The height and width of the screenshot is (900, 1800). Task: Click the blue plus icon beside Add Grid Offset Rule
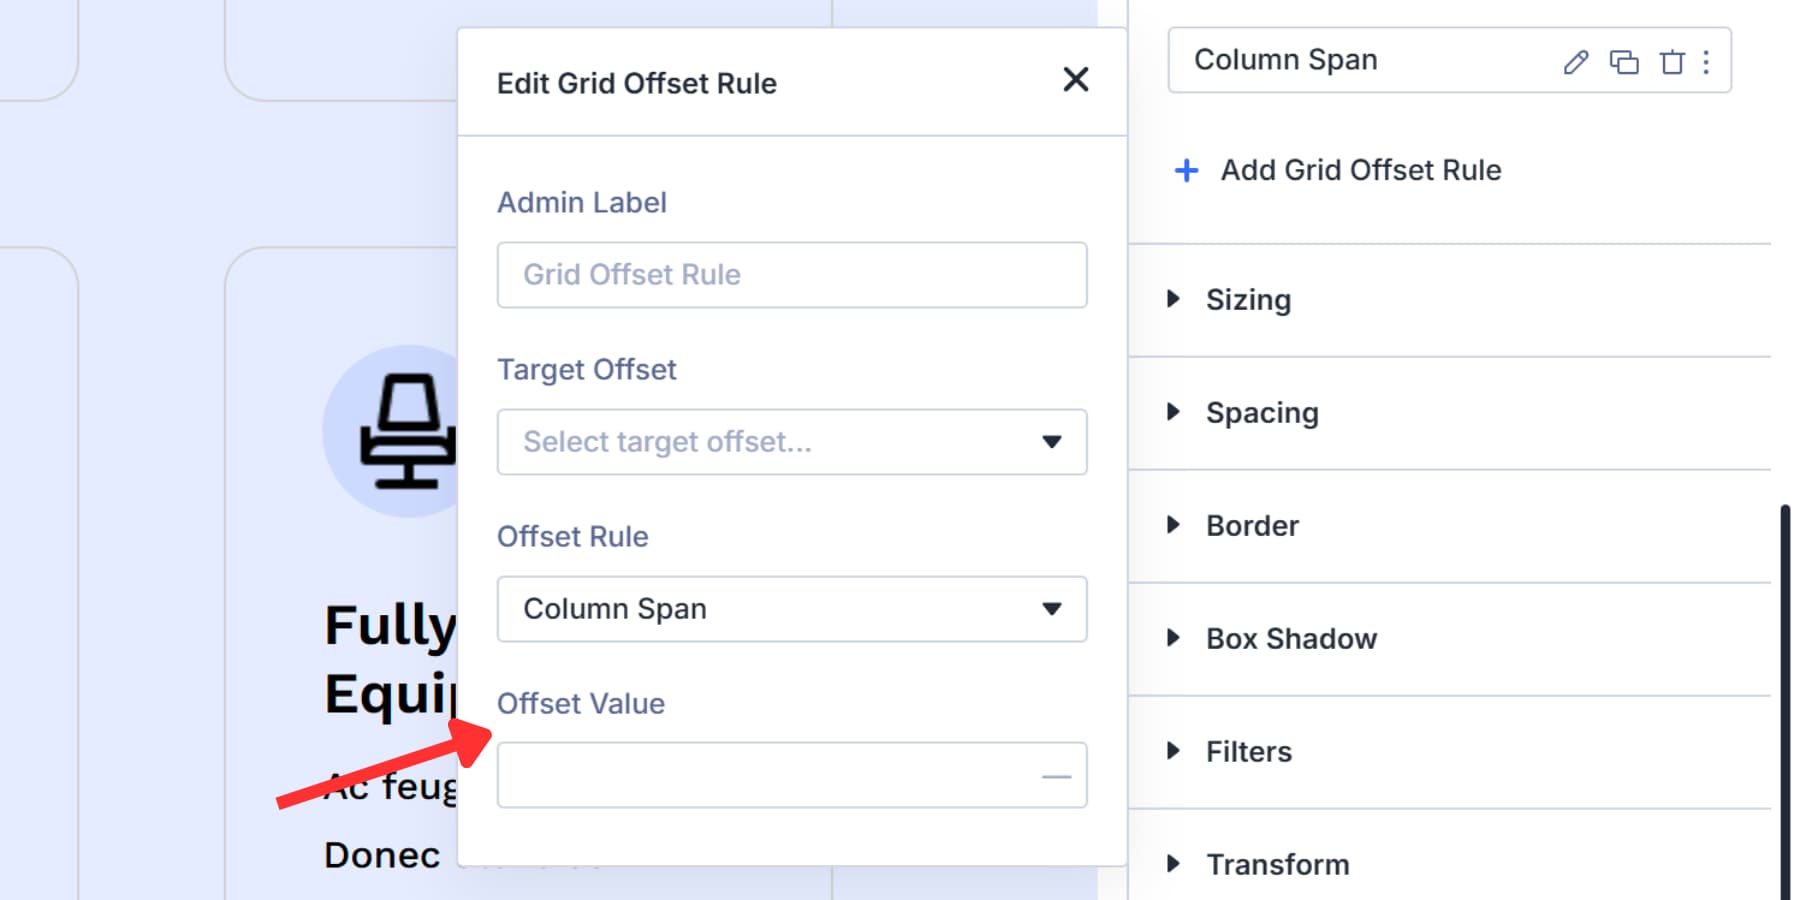[1185, 170]
